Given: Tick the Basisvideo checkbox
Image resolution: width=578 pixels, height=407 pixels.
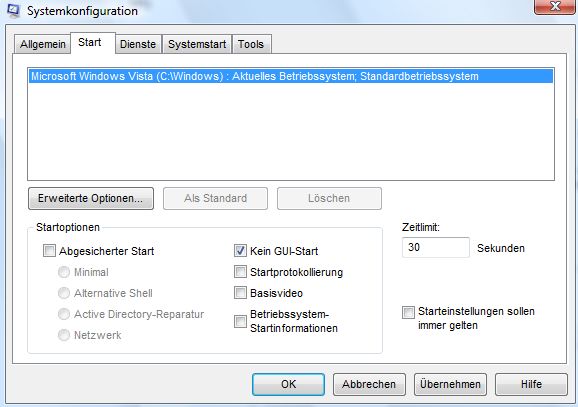Looking at the screenshot, I should click(240, 293).
